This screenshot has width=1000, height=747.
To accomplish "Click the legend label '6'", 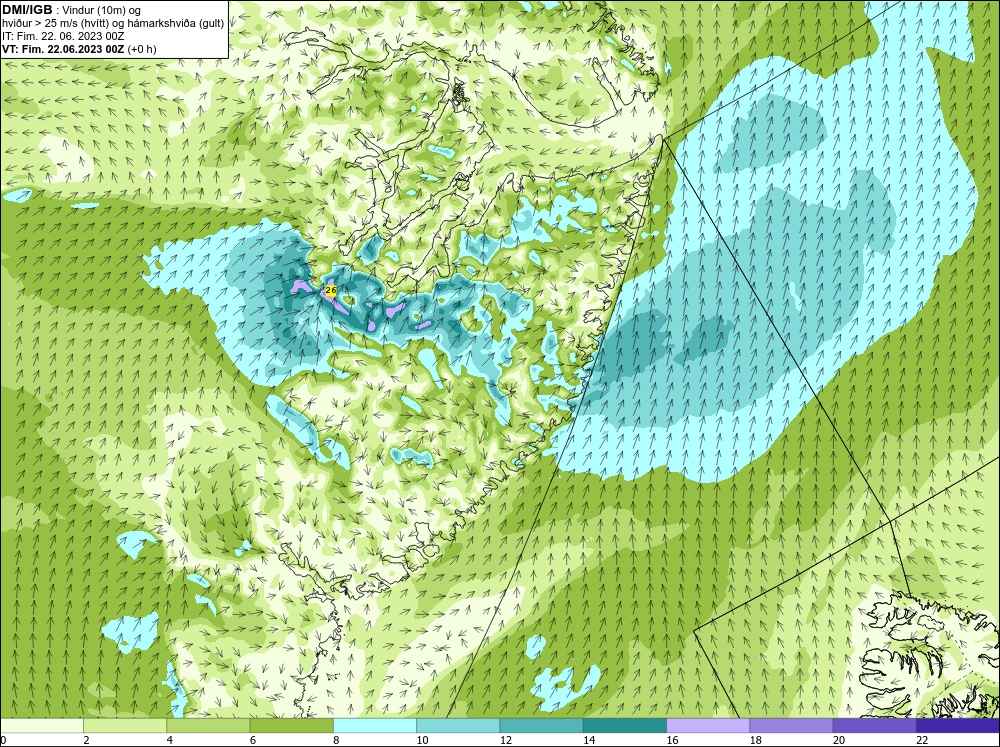I will (253, 740).
